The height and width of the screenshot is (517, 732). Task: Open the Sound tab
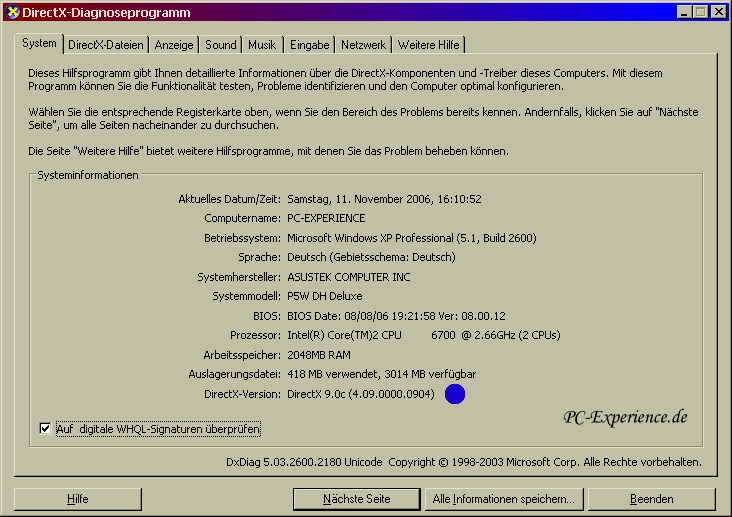pos(221,45)
